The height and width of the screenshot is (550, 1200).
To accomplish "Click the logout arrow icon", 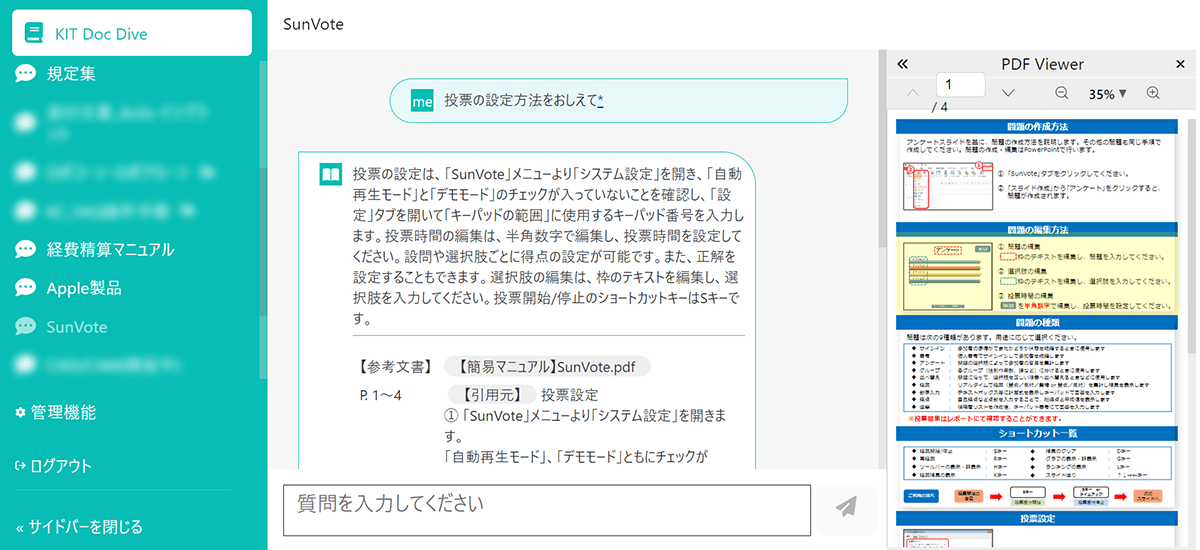I will pos(21,466).
